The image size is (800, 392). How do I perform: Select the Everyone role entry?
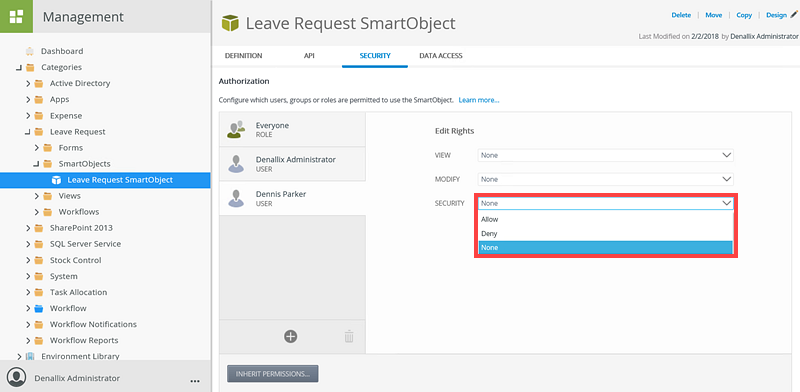(292, 130)
